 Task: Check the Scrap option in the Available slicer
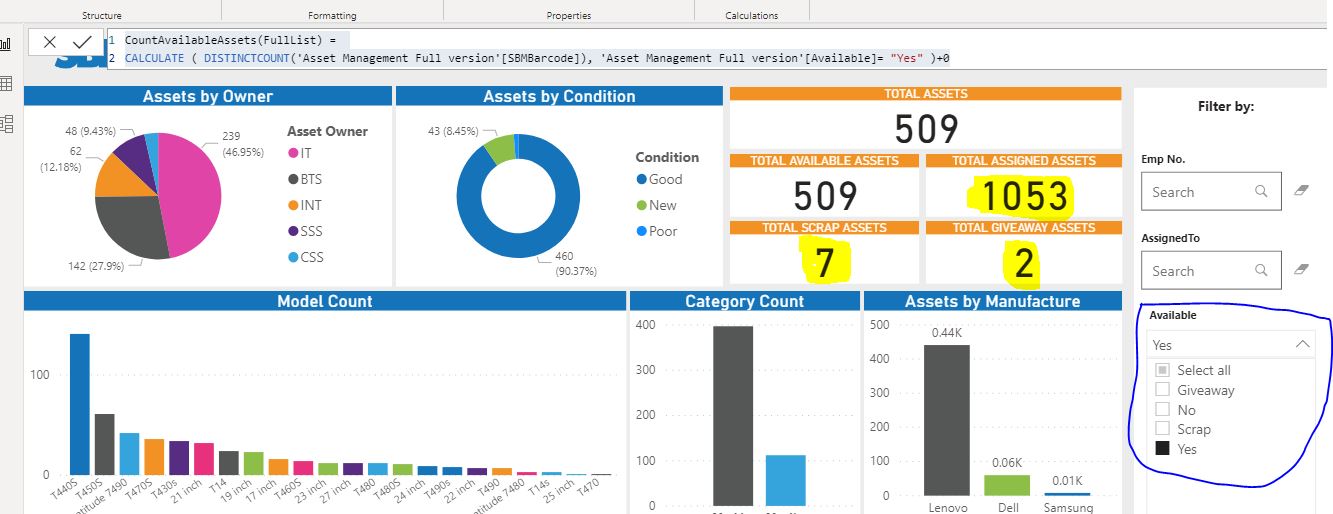pyautogui.click(x=1162, y=429)
